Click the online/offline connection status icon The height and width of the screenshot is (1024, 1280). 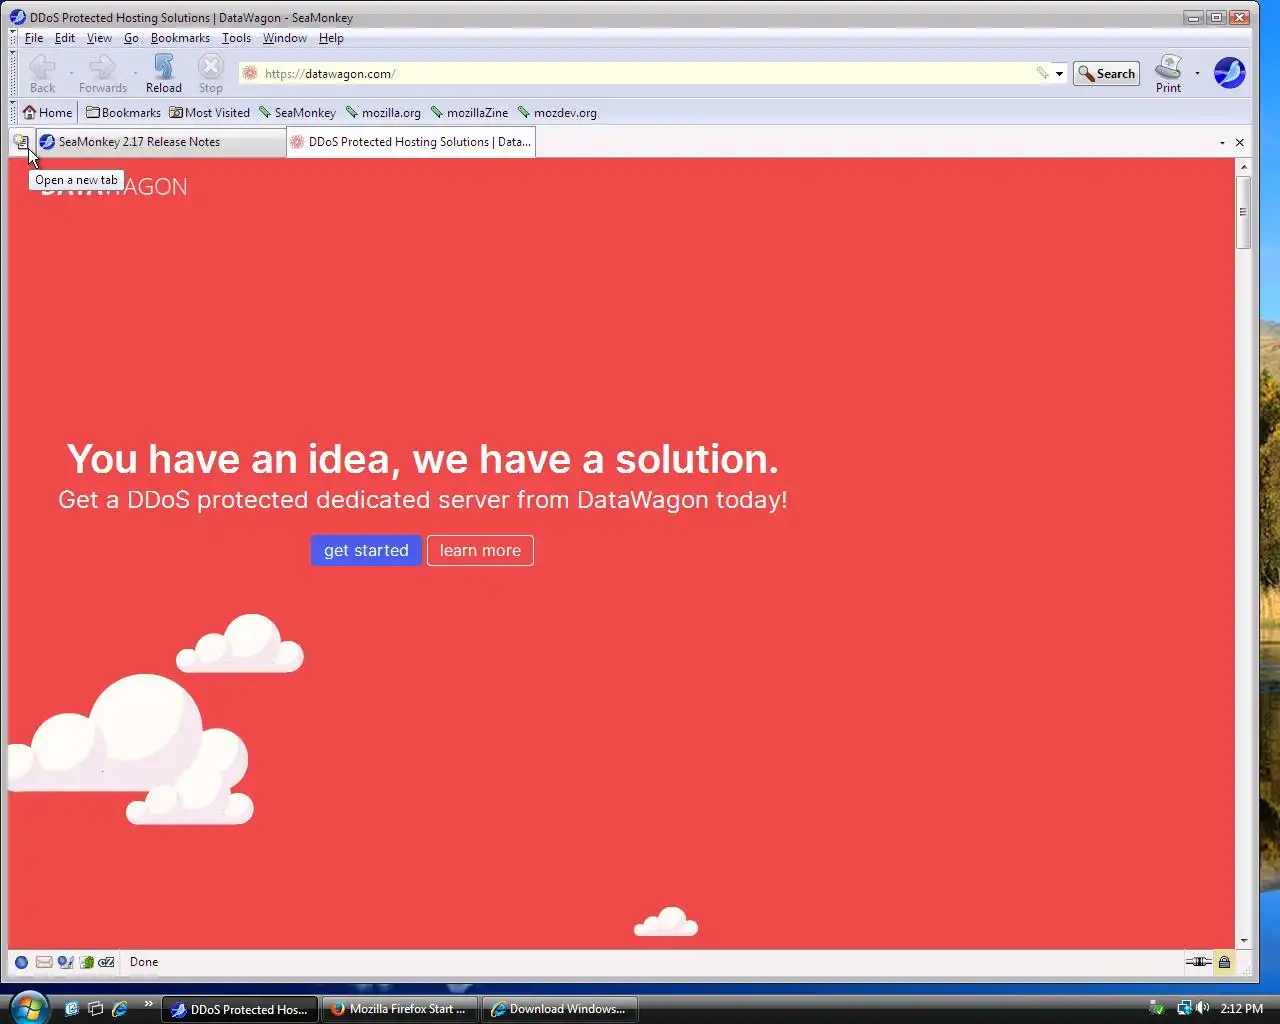point(1198,962)
